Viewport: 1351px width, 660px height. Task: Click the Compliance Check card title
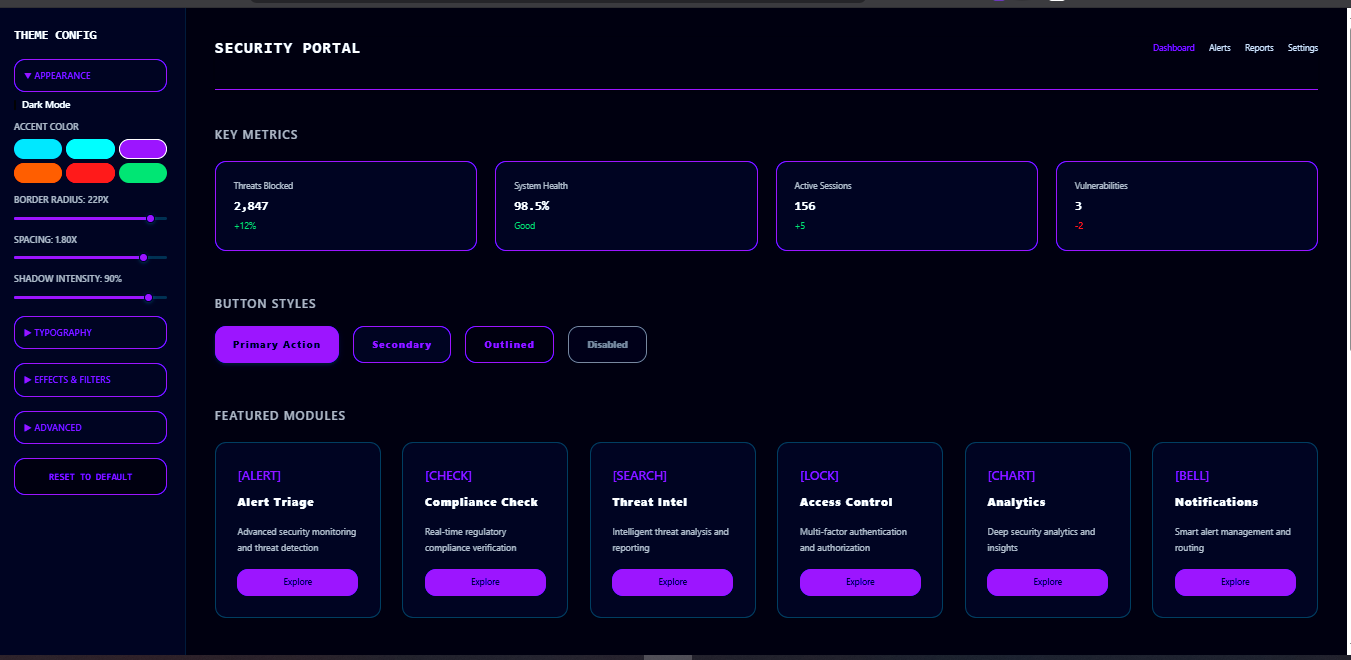coord(481,502)
